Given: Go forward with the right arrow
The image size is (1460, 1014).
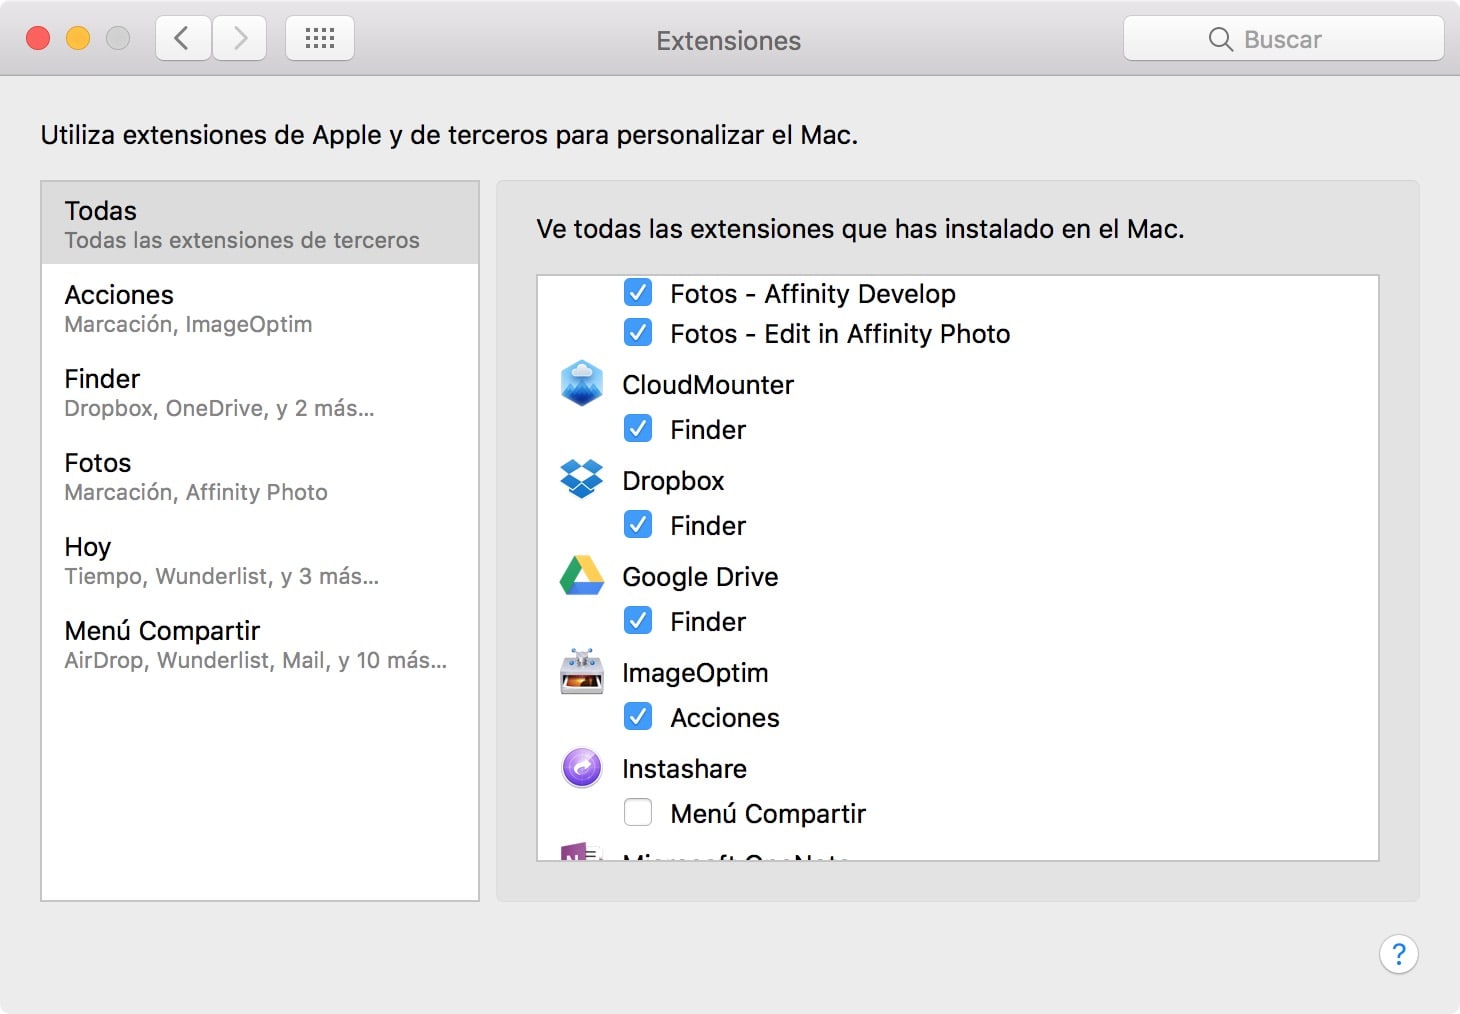Looking at the screenshot, I should point(240,39).
